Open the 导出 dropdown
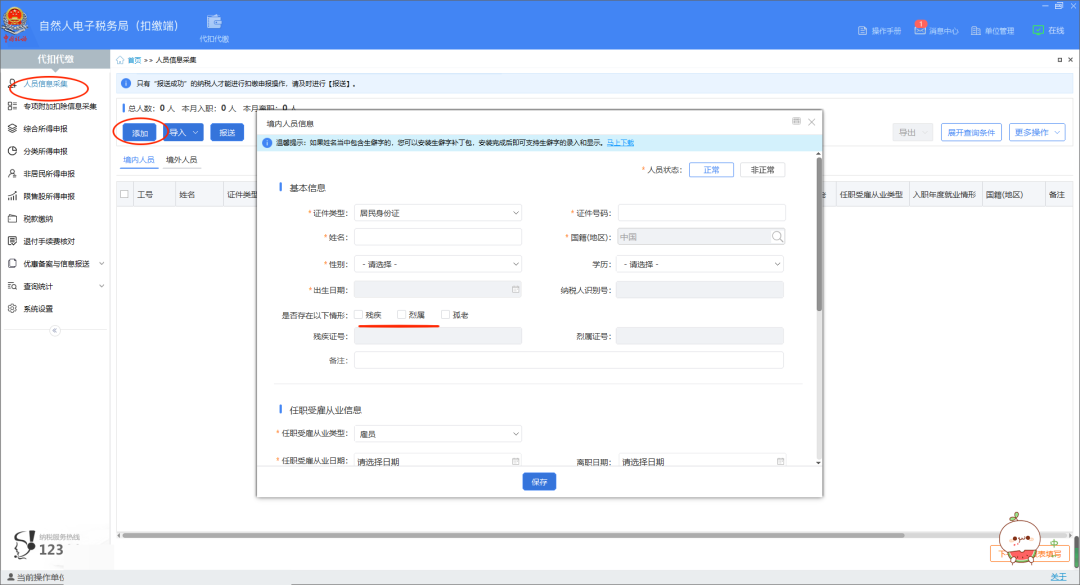 pyautogui.click(x=913, y=132)
